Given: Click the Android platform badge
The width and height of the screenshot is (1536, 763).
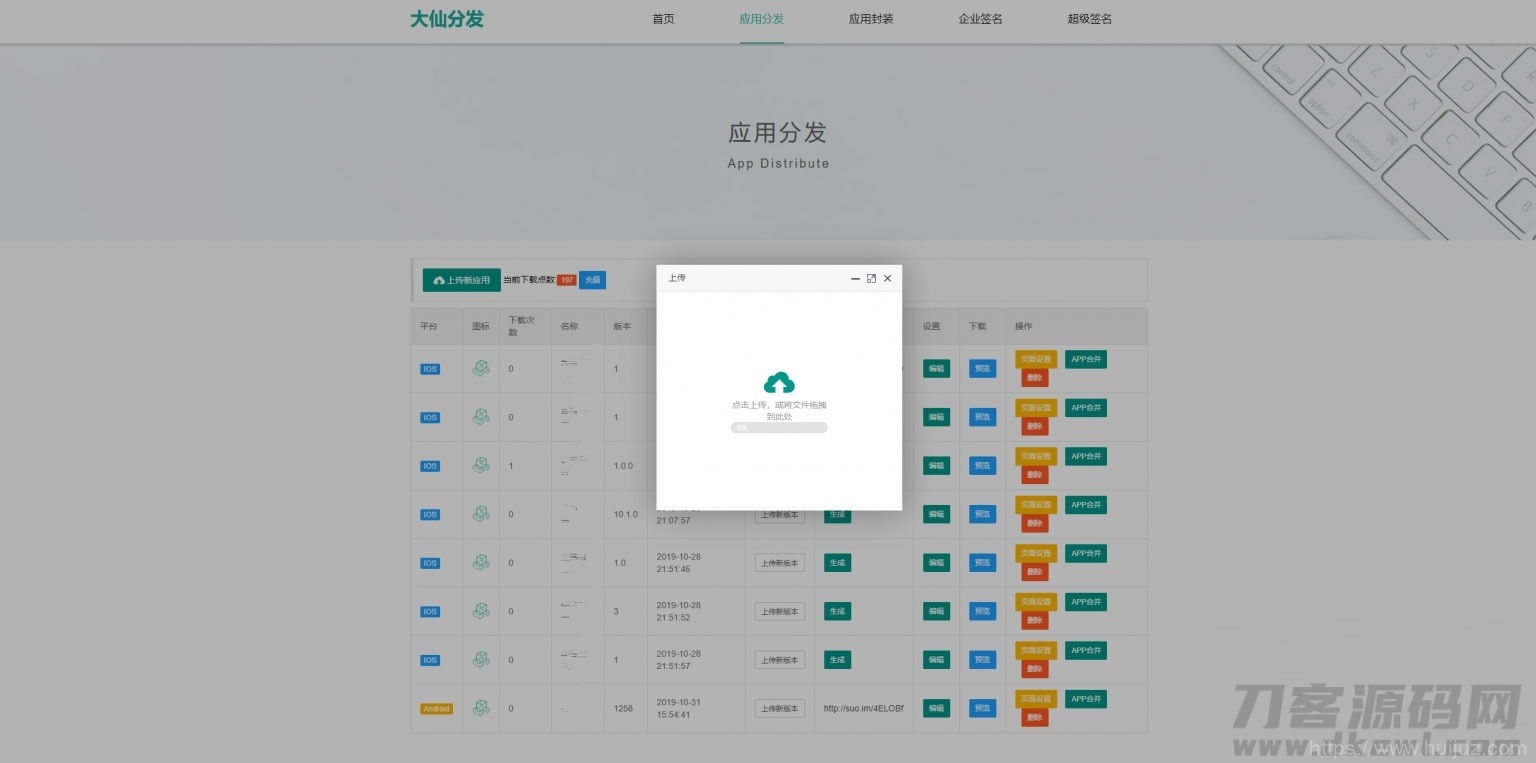Looking at the screenshot, I should tap(436, 708).
